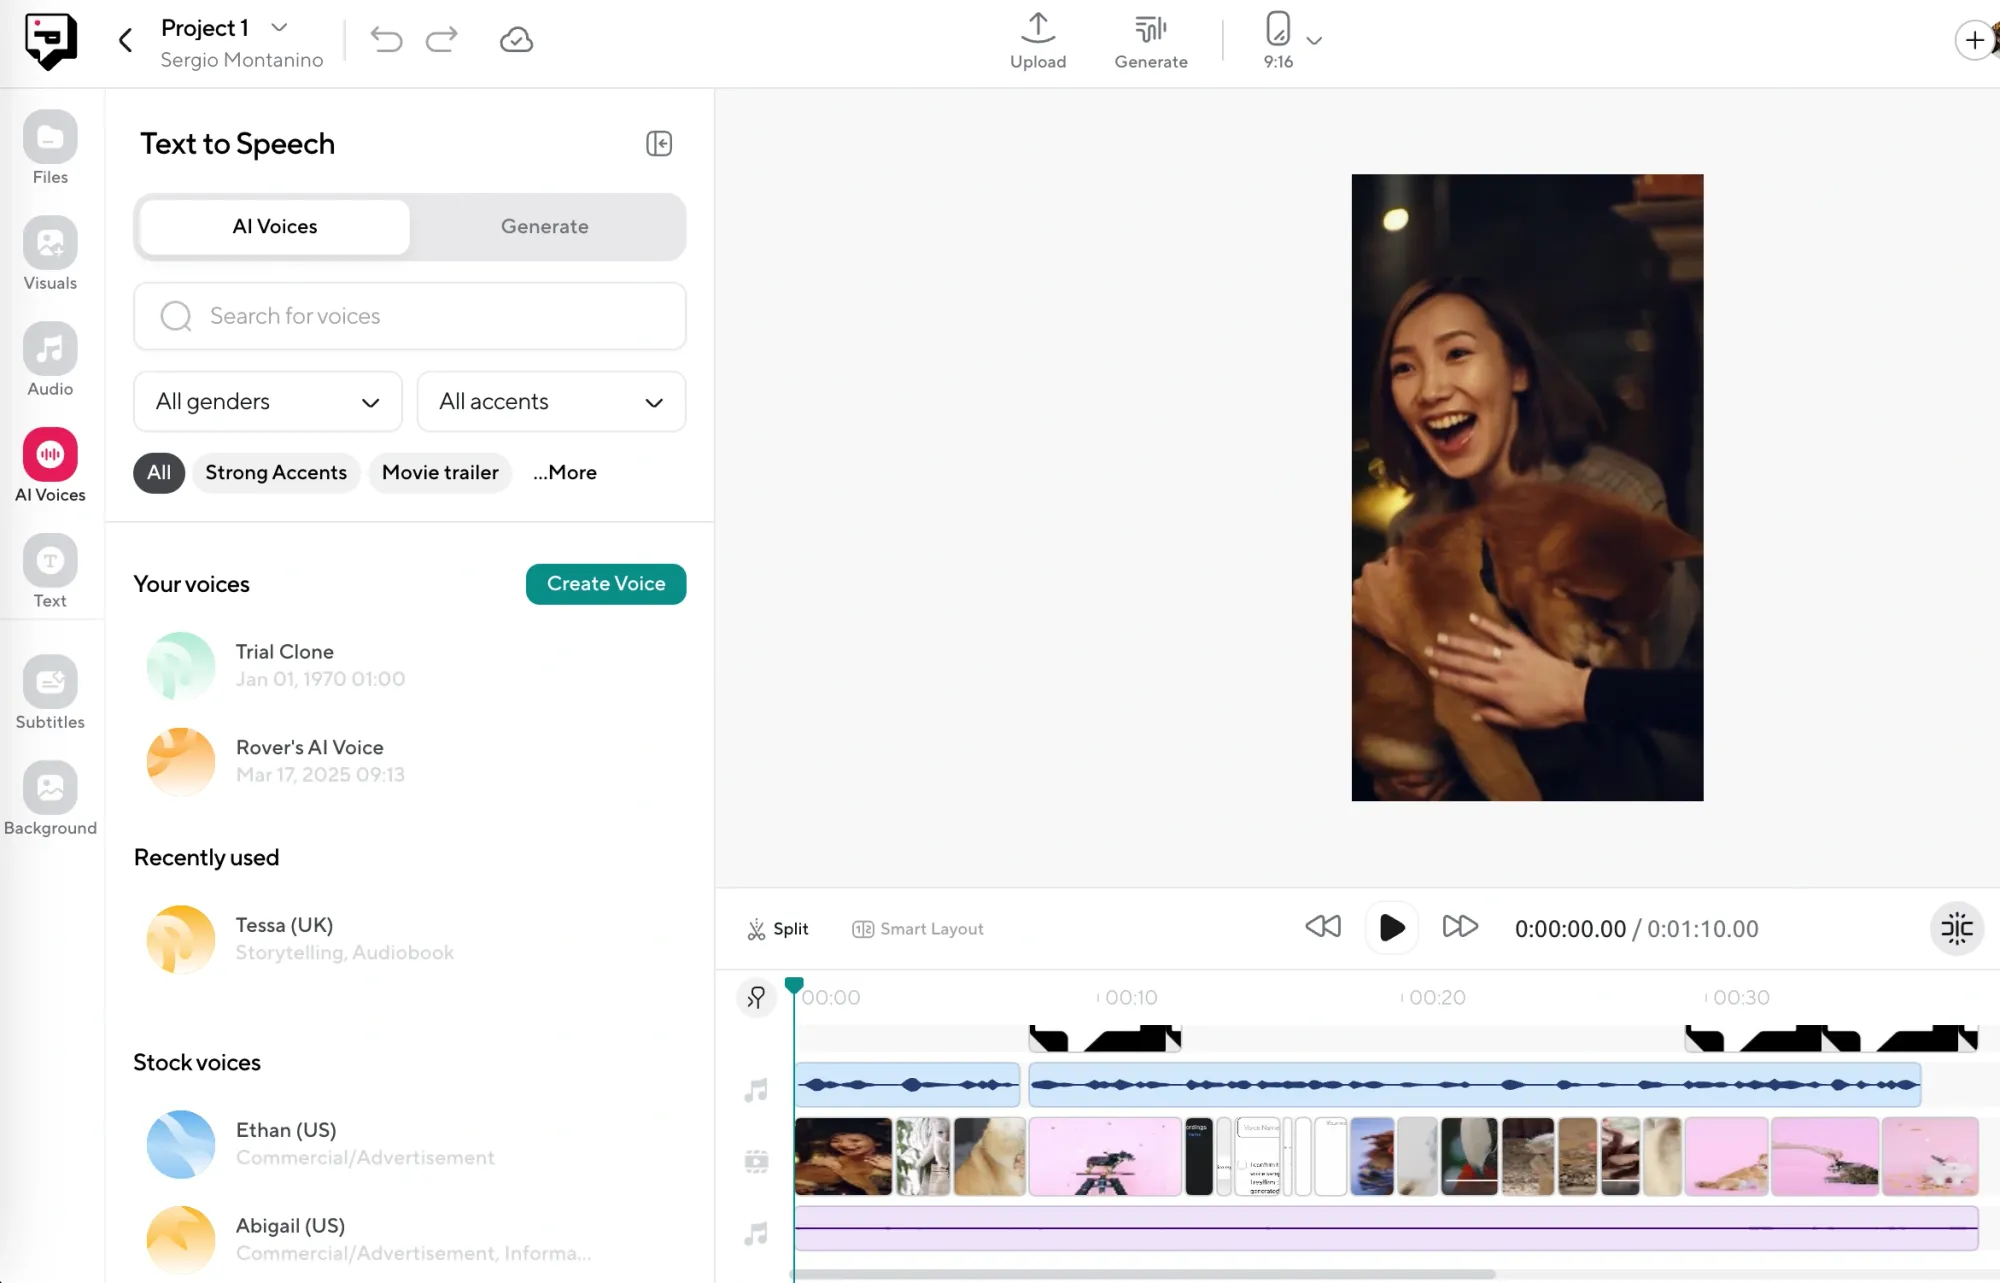Click the Search for voices field

pyautogui.click(x=409, y=316)
